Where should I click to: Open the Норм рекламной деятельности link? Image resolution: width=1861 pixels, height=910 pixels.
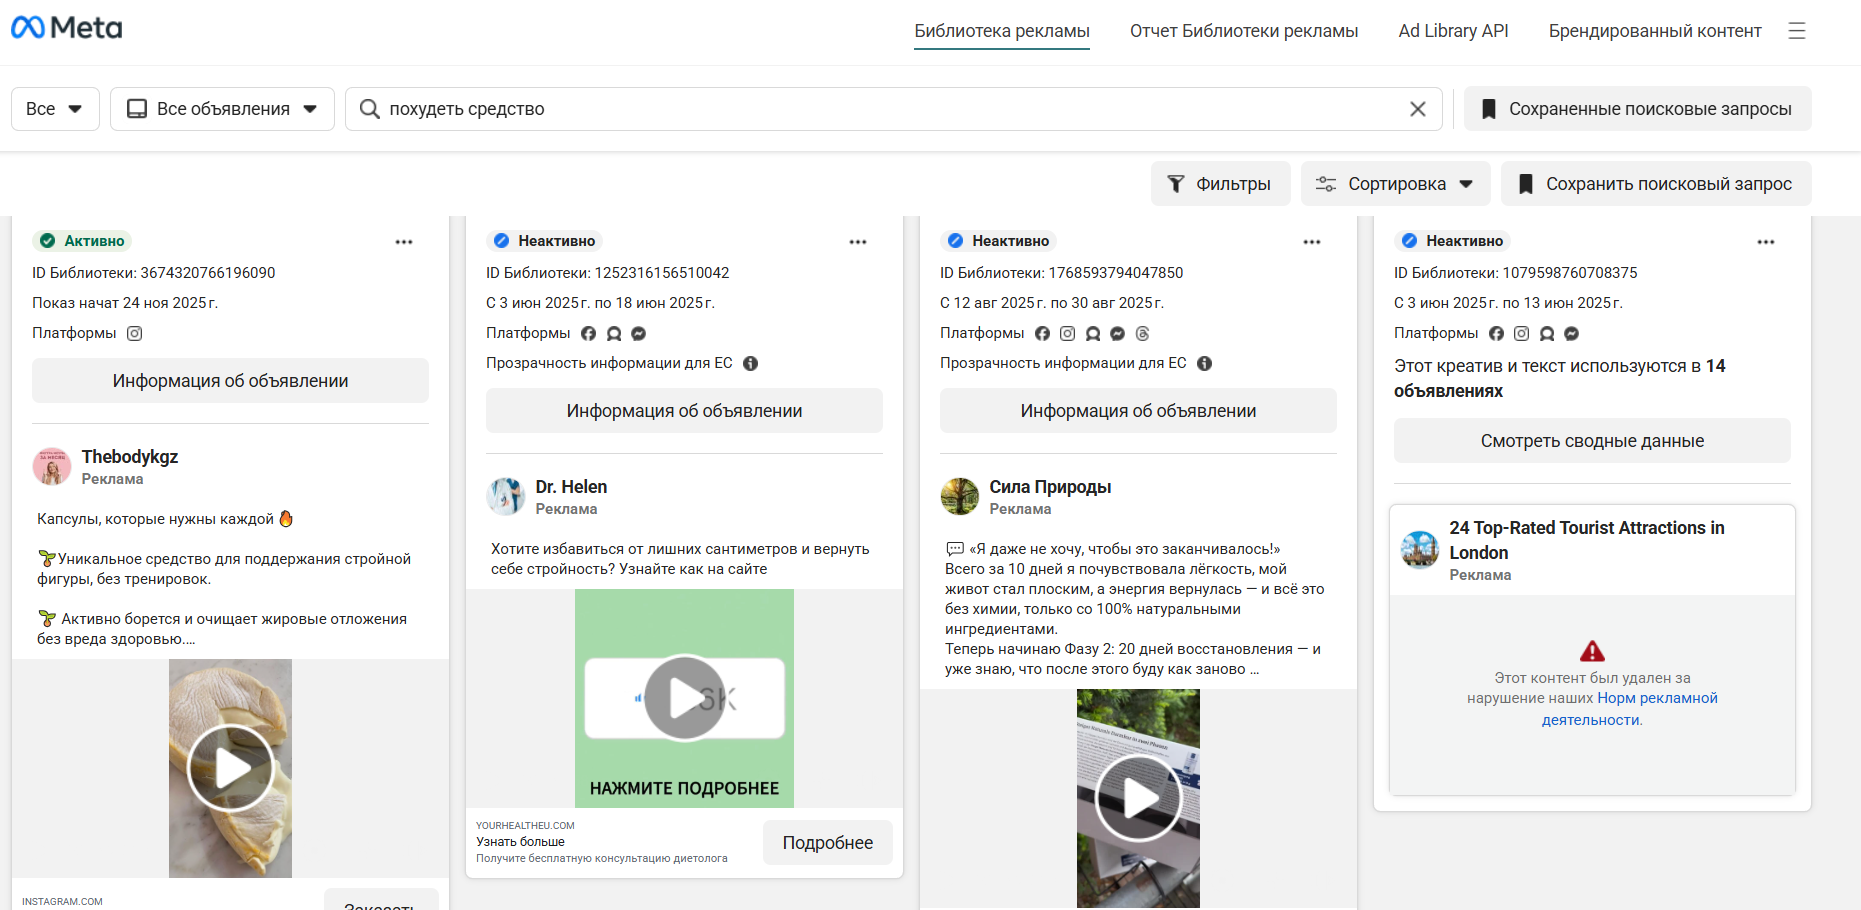click(1656, 699)
